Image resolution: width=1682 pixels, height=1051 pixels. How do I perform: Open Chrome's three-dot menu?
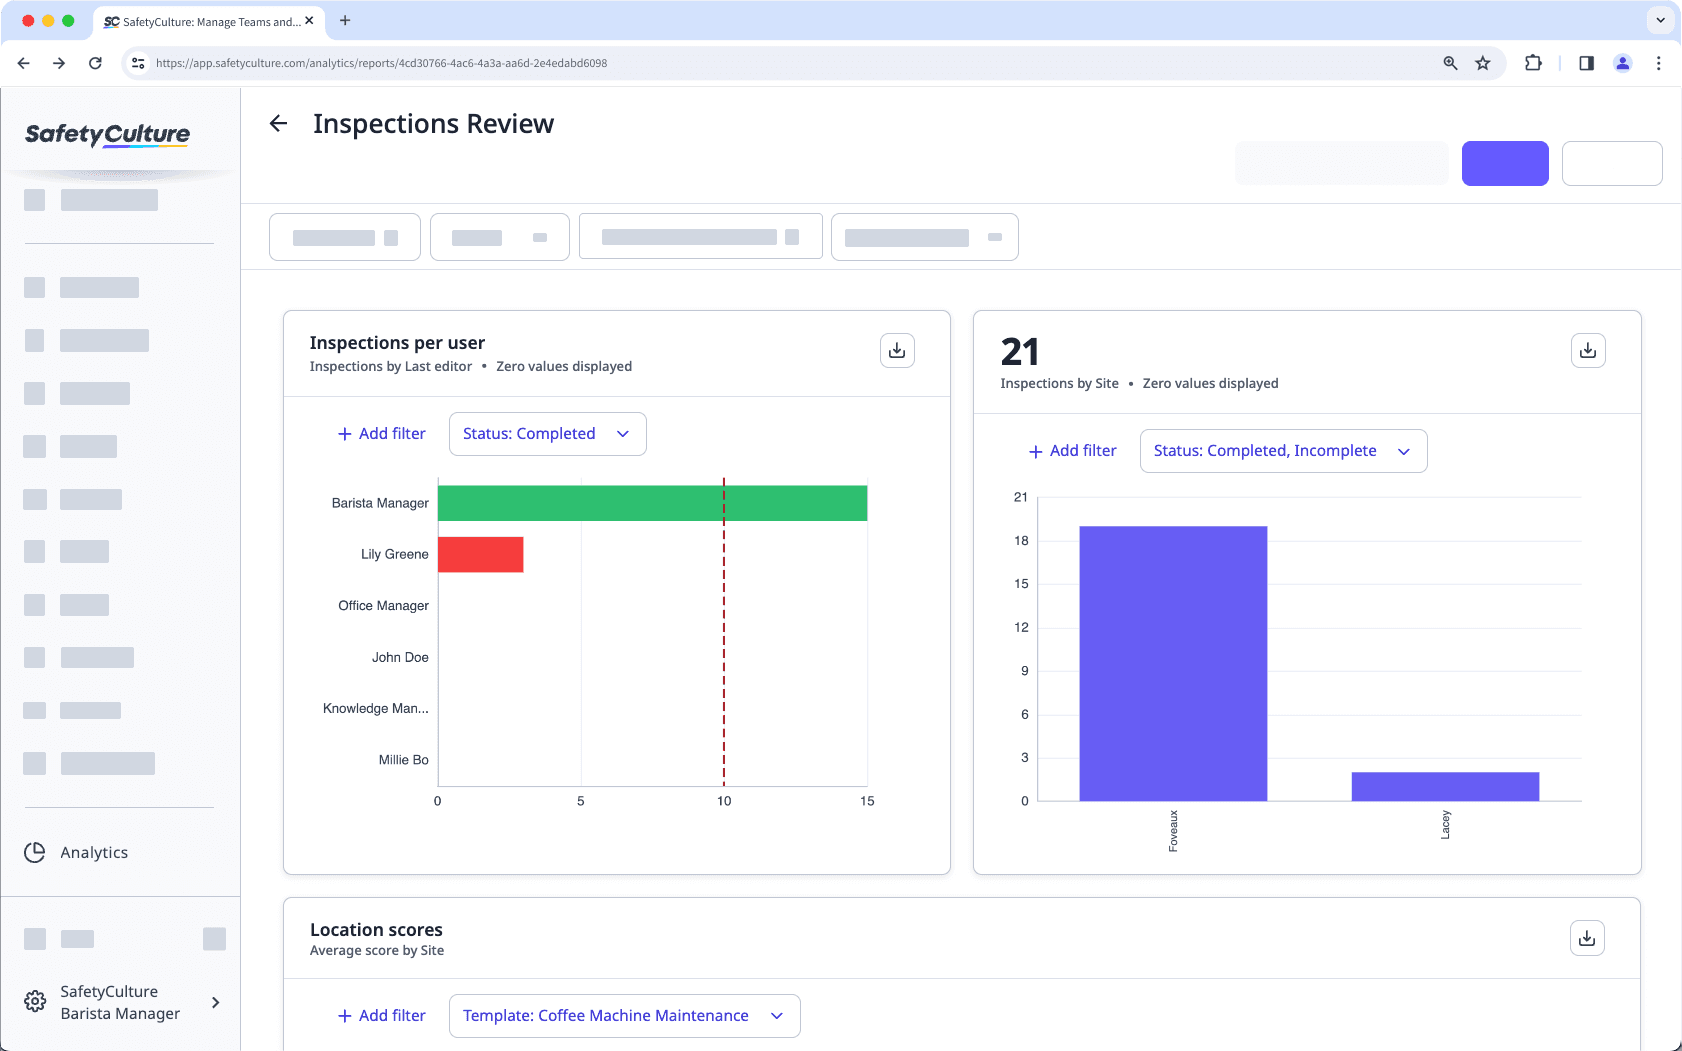click(1659, 63)
